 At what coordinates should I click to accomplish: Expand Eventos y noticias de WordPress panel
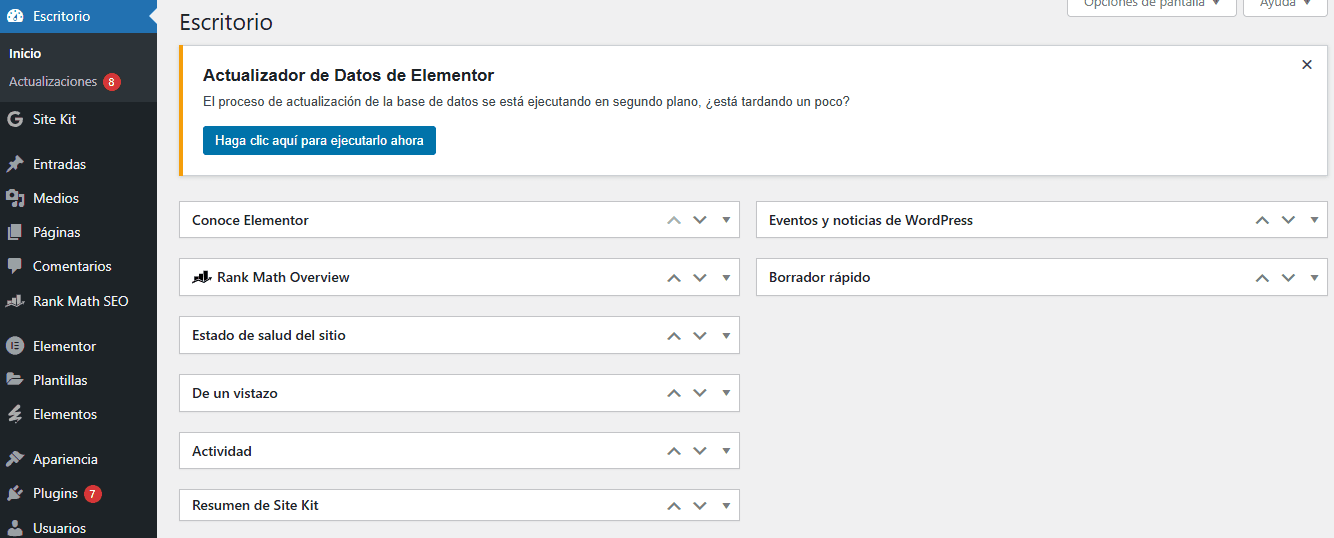pyautogui.click(x=1314, y=220)
